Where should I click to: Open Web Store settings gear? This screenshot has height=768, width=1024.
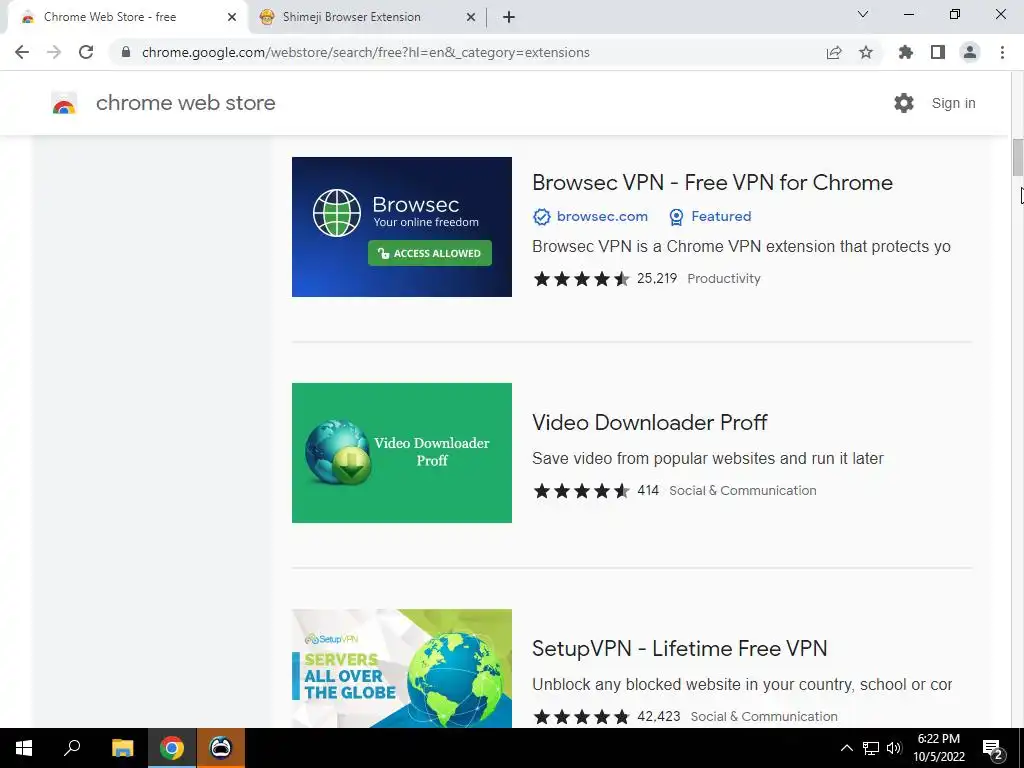click(904, 103)
